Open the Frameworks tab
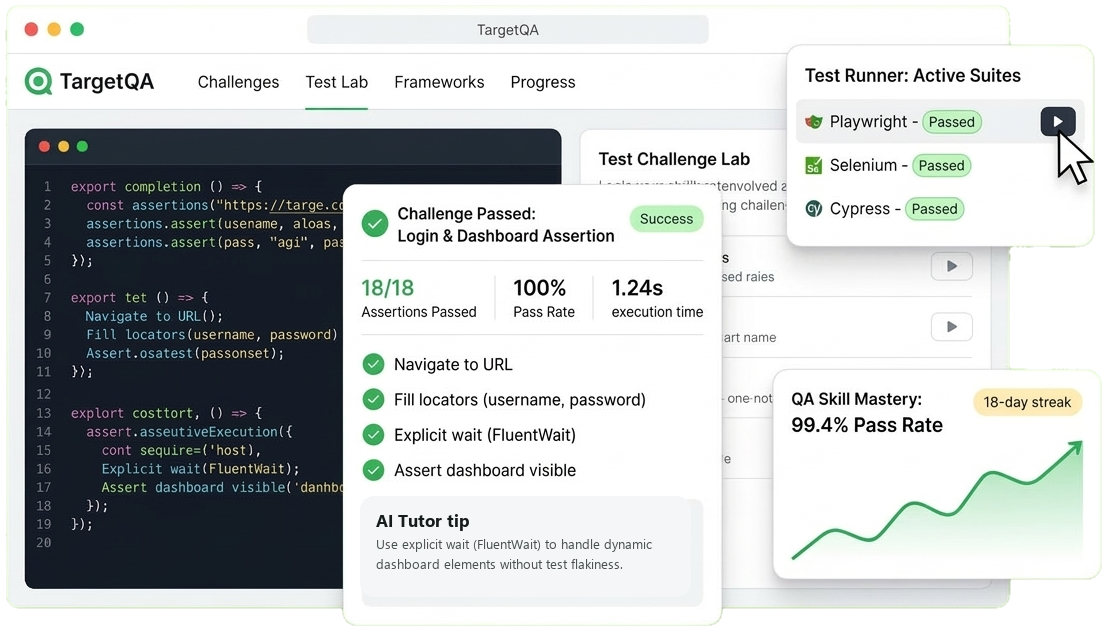Screen dimensions: 1107x631 pyautogui.click(x=439, y=82)
